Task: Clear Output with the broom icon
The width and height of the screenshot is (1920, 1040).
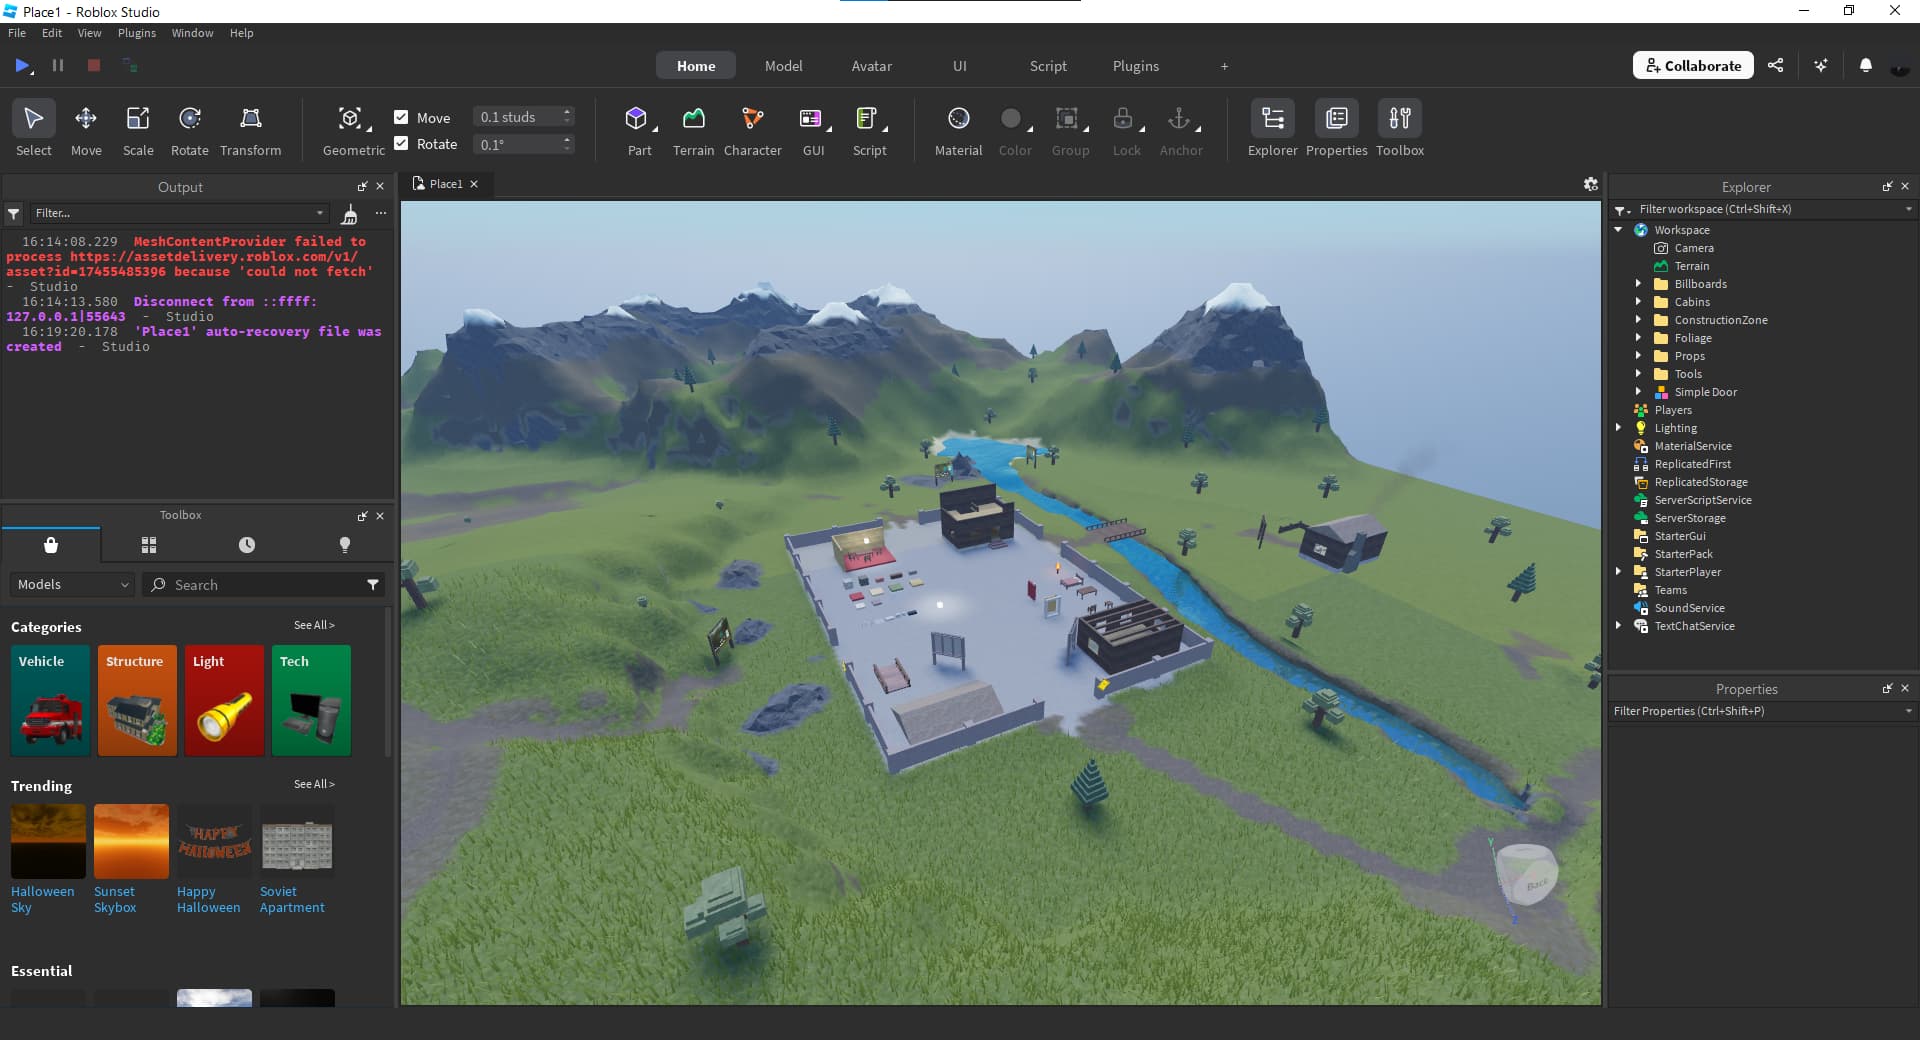Action: pyautogui.click(x=349, y=213)
